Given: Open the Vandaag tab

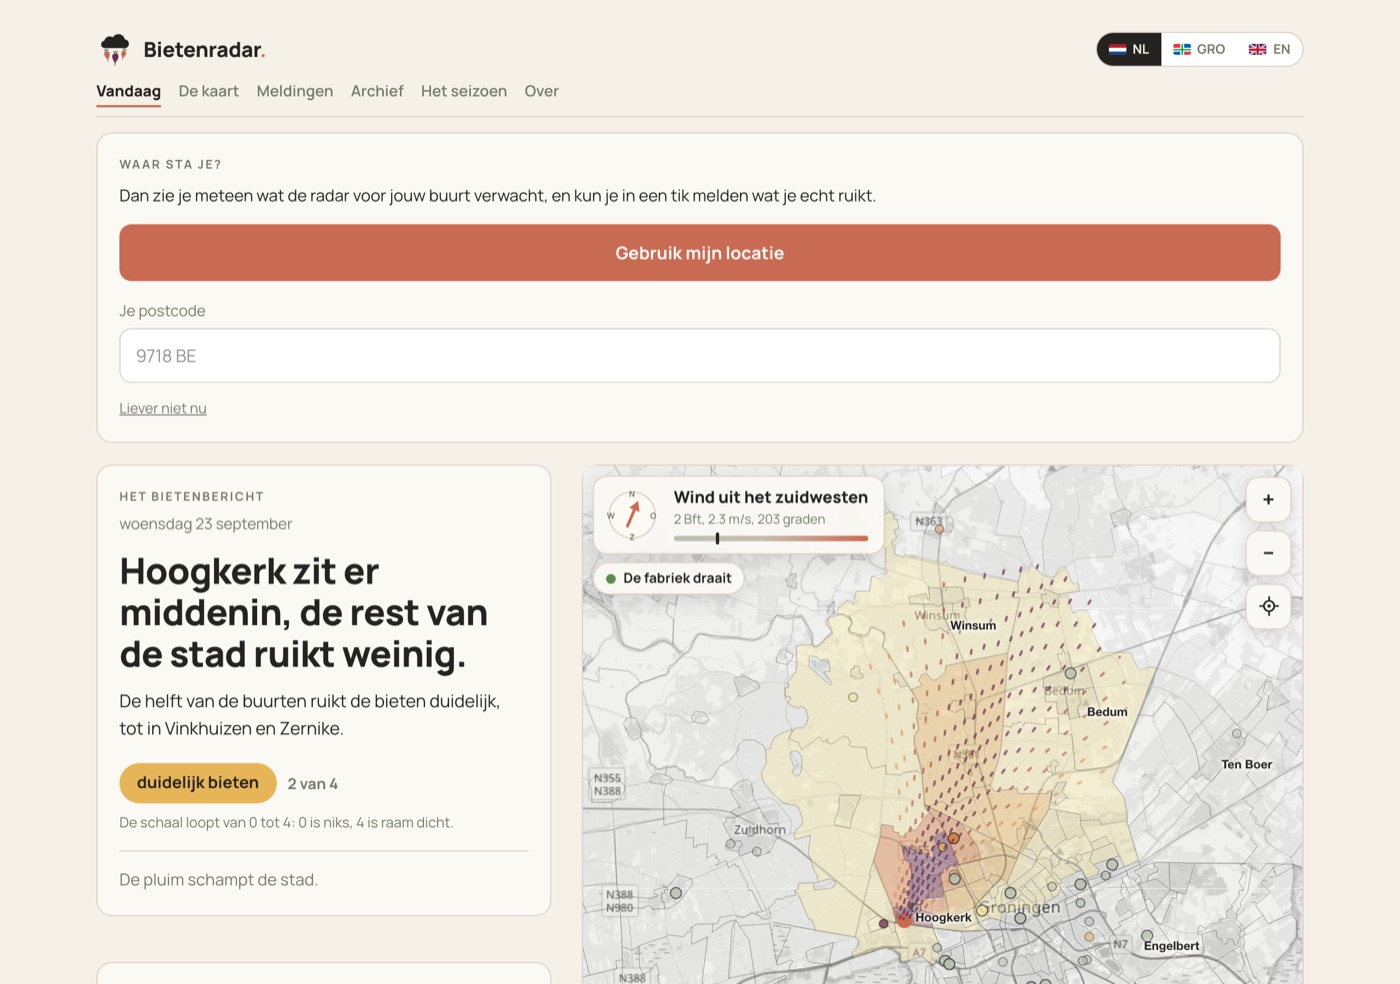Looking at the screenshot, I should pos(128,91).
